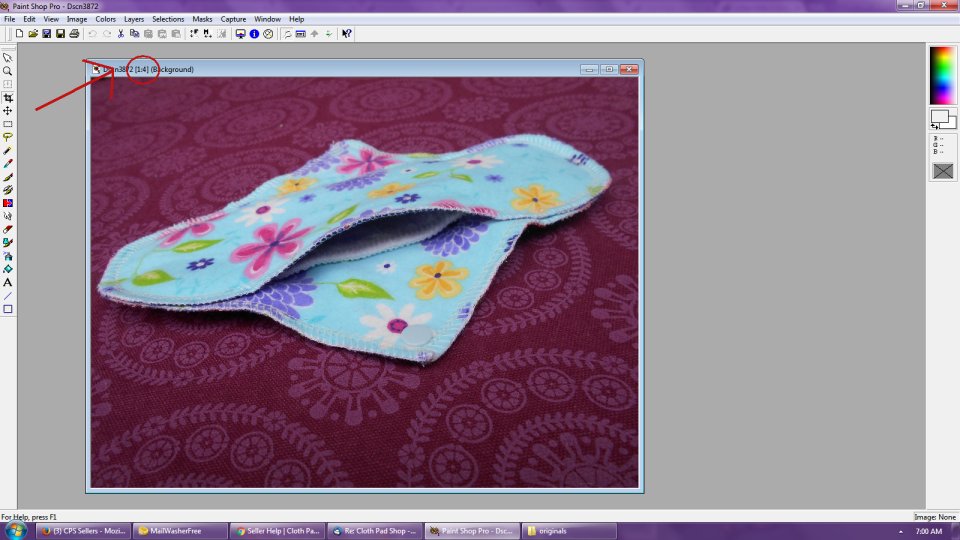Viewport: 960px width, 540px height.
Task: Click the Open file toolbar icon
Action: pos(33,34)
